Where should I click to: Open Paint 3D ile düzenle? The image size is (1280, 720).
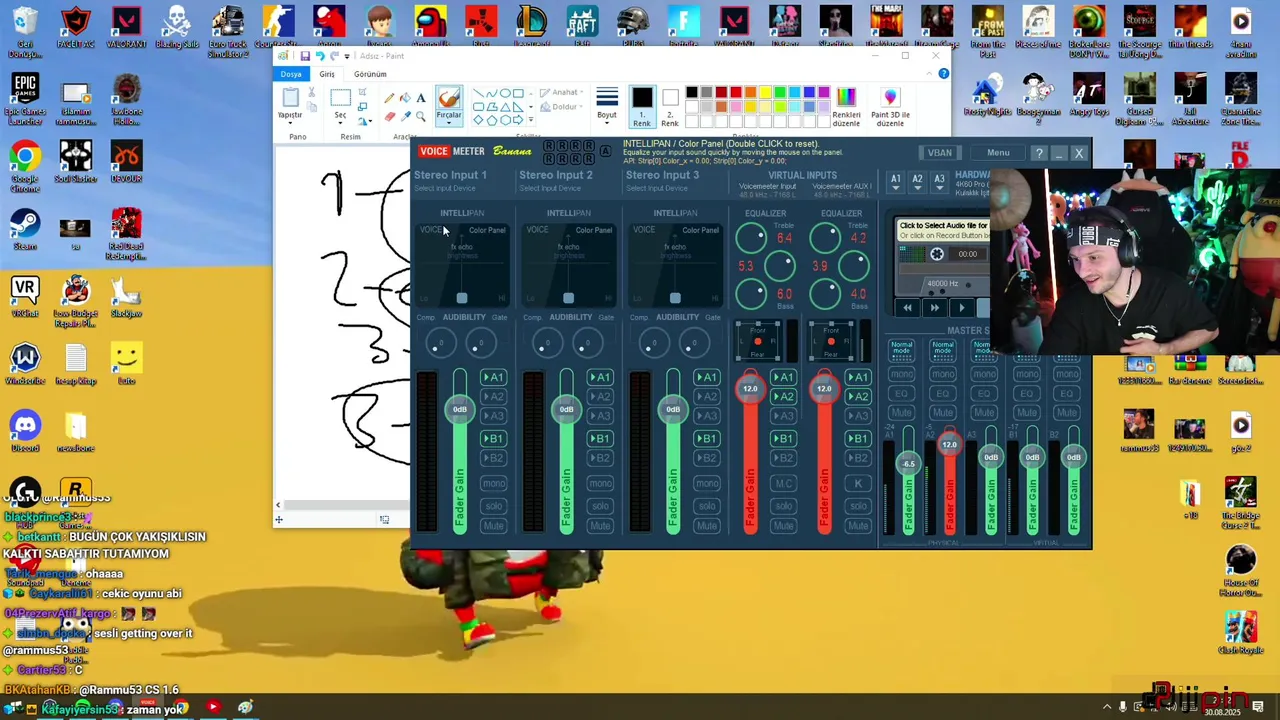point(890,106)
